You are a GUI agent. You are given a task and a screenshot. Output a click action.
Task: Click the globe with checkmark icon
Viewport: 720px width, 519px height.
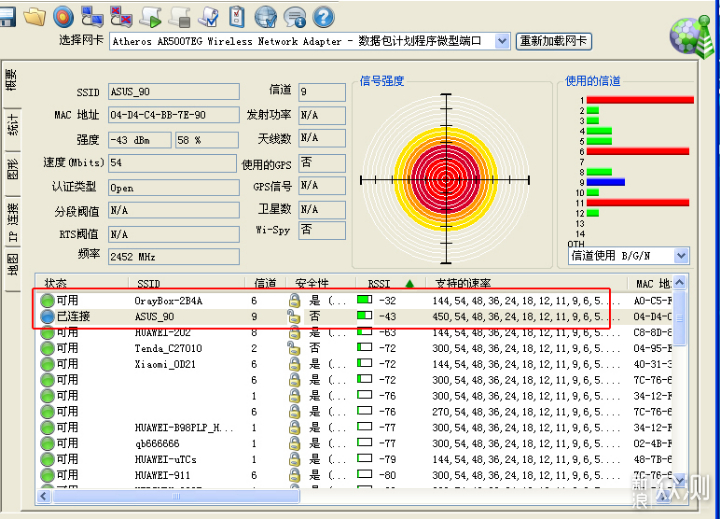tap(266, 17)
